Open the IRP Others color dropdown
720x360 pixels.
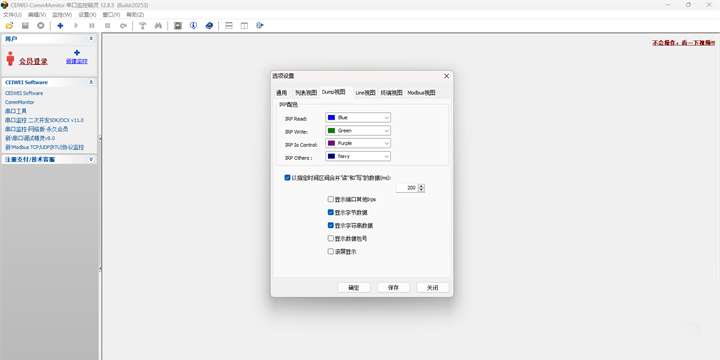coord(358,156)
